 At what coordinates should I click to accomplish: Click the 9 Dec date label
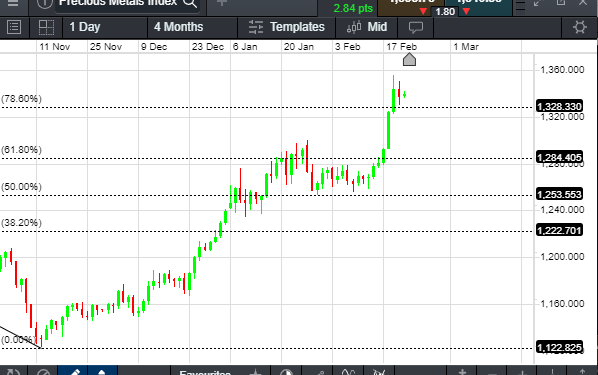pyautogui.click(x=154, y=47)
